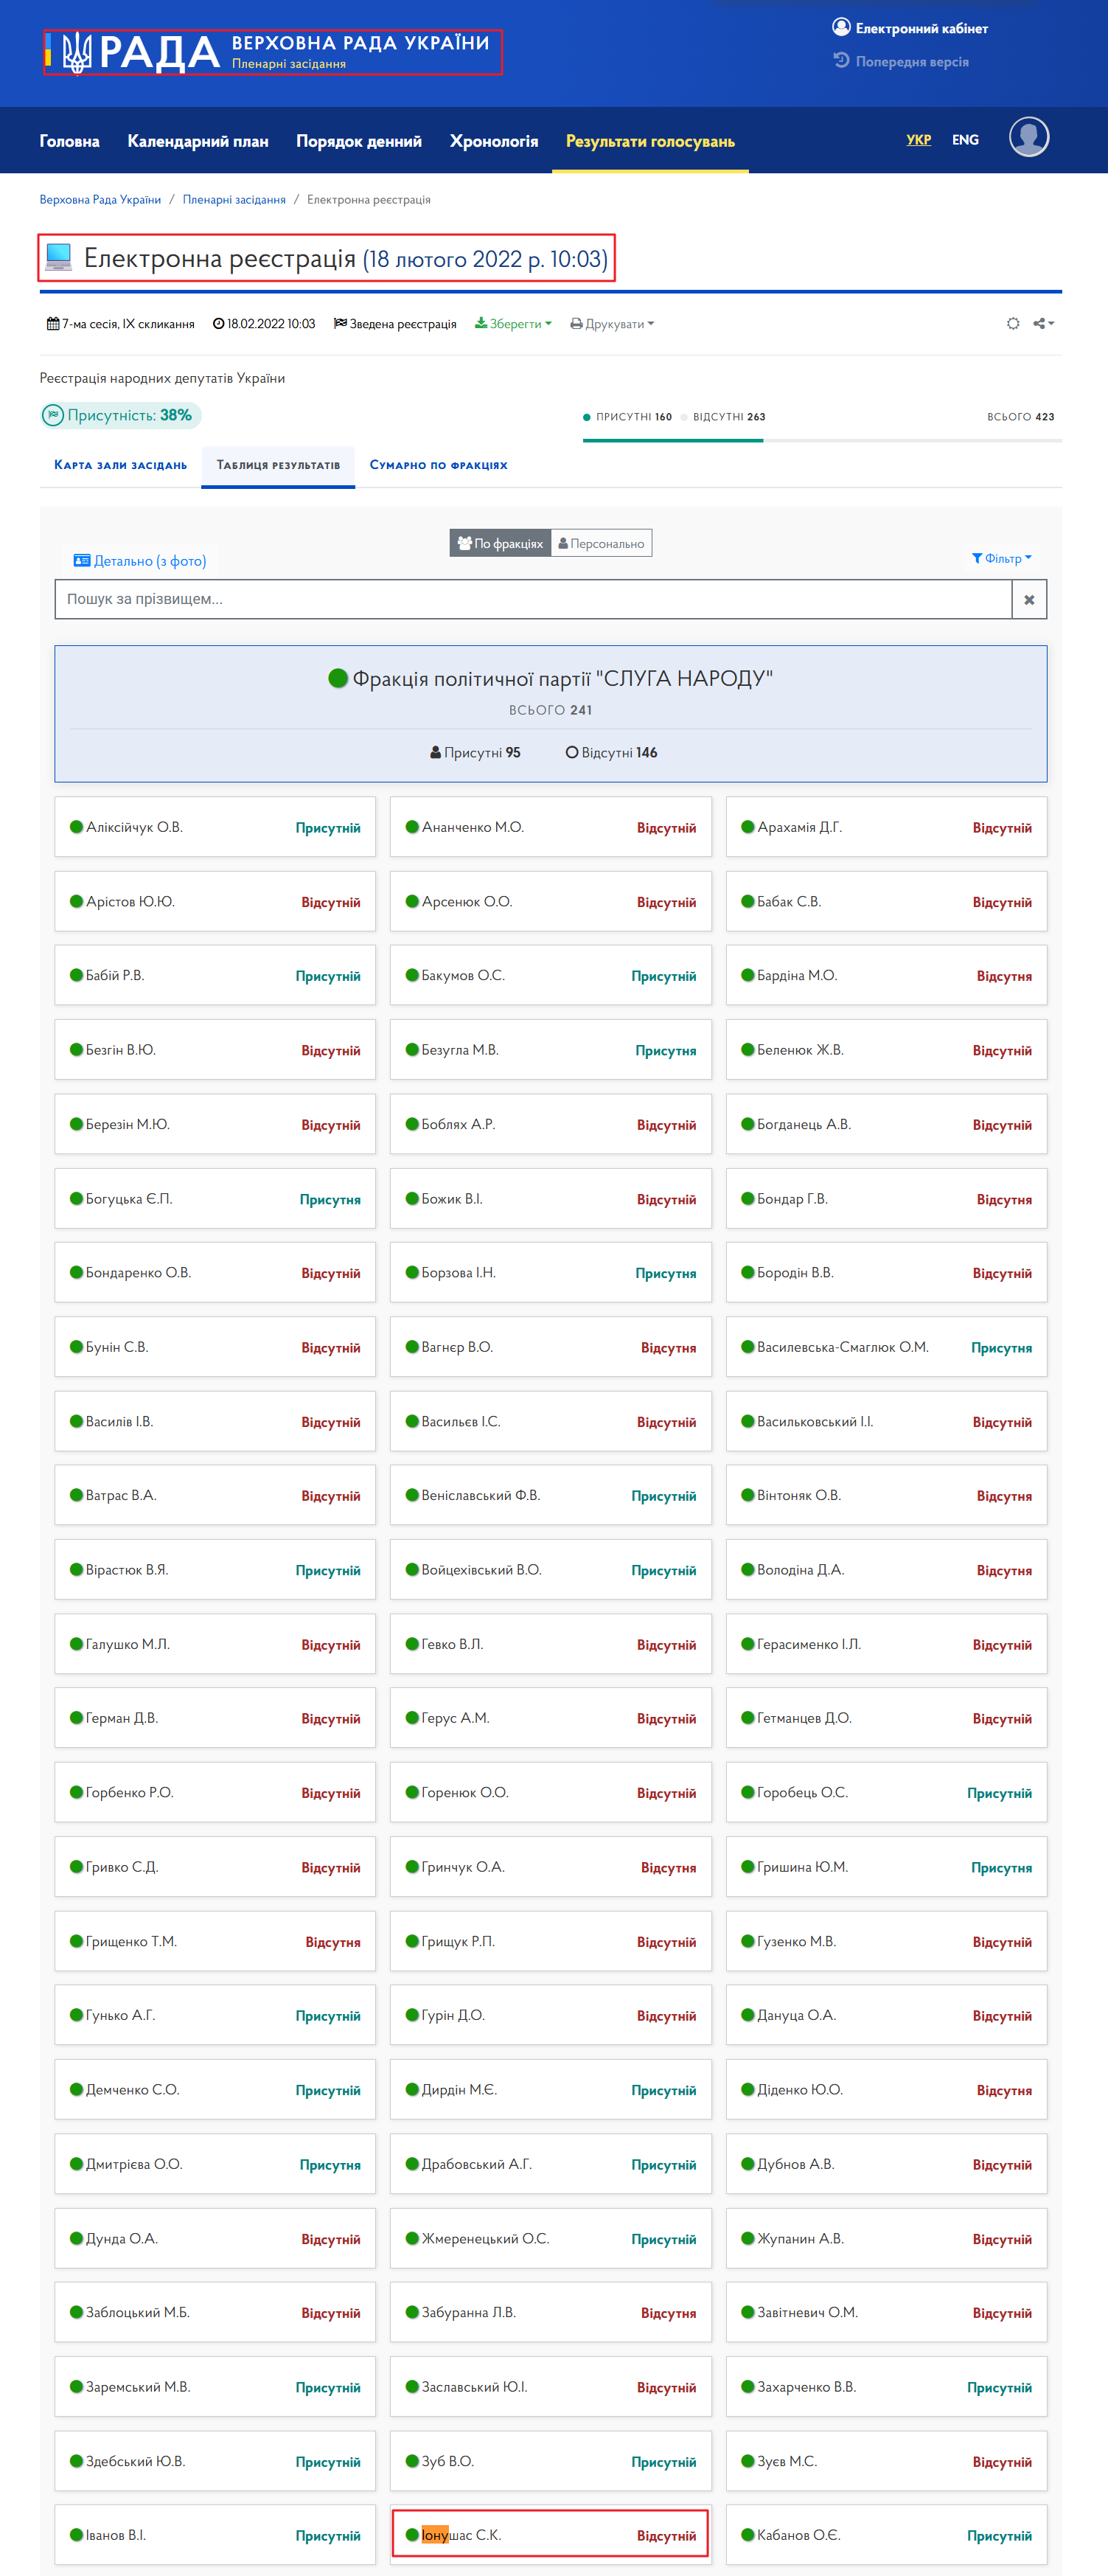Open Порядок денний menu item

359,141
